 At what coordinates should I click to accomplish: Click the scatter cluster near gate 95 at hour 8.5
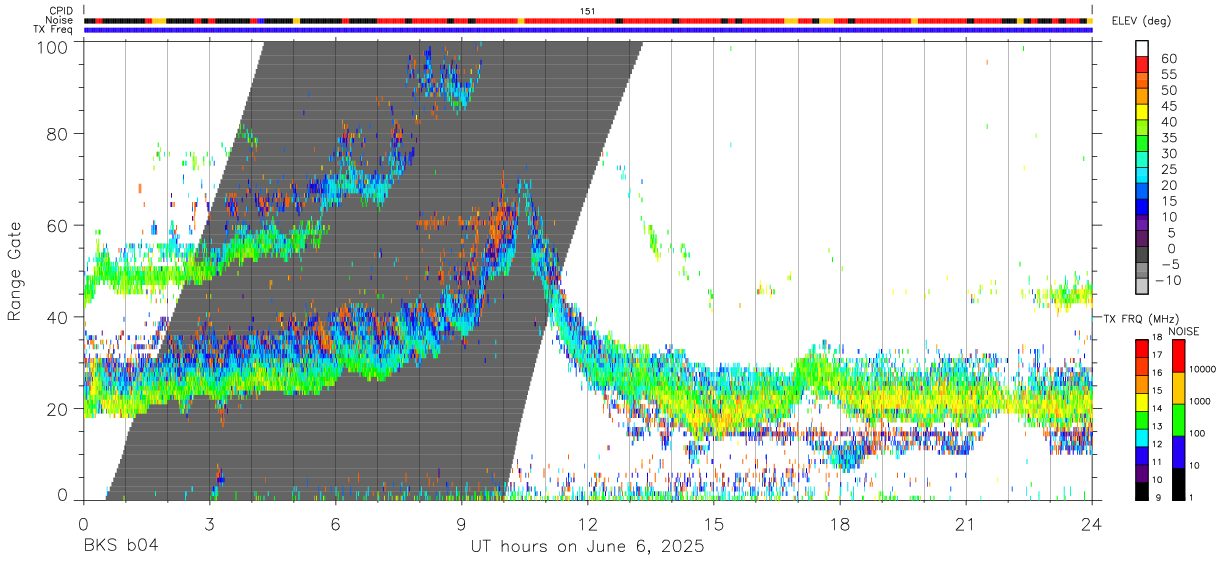[442, 78]
